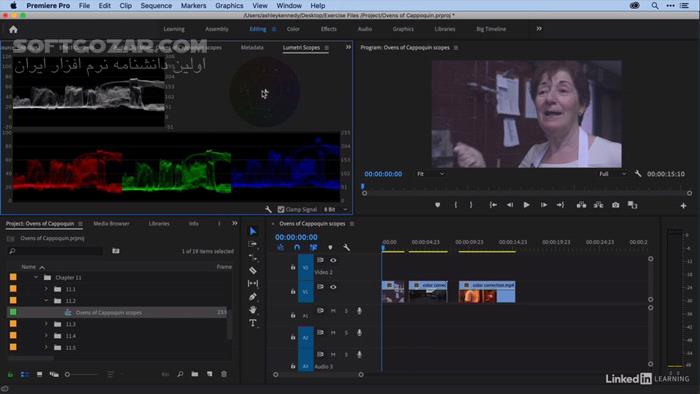Screen dimensions: 700x394
Task: Collapse the Chapter 11 folder
Action: coord(36,278)
